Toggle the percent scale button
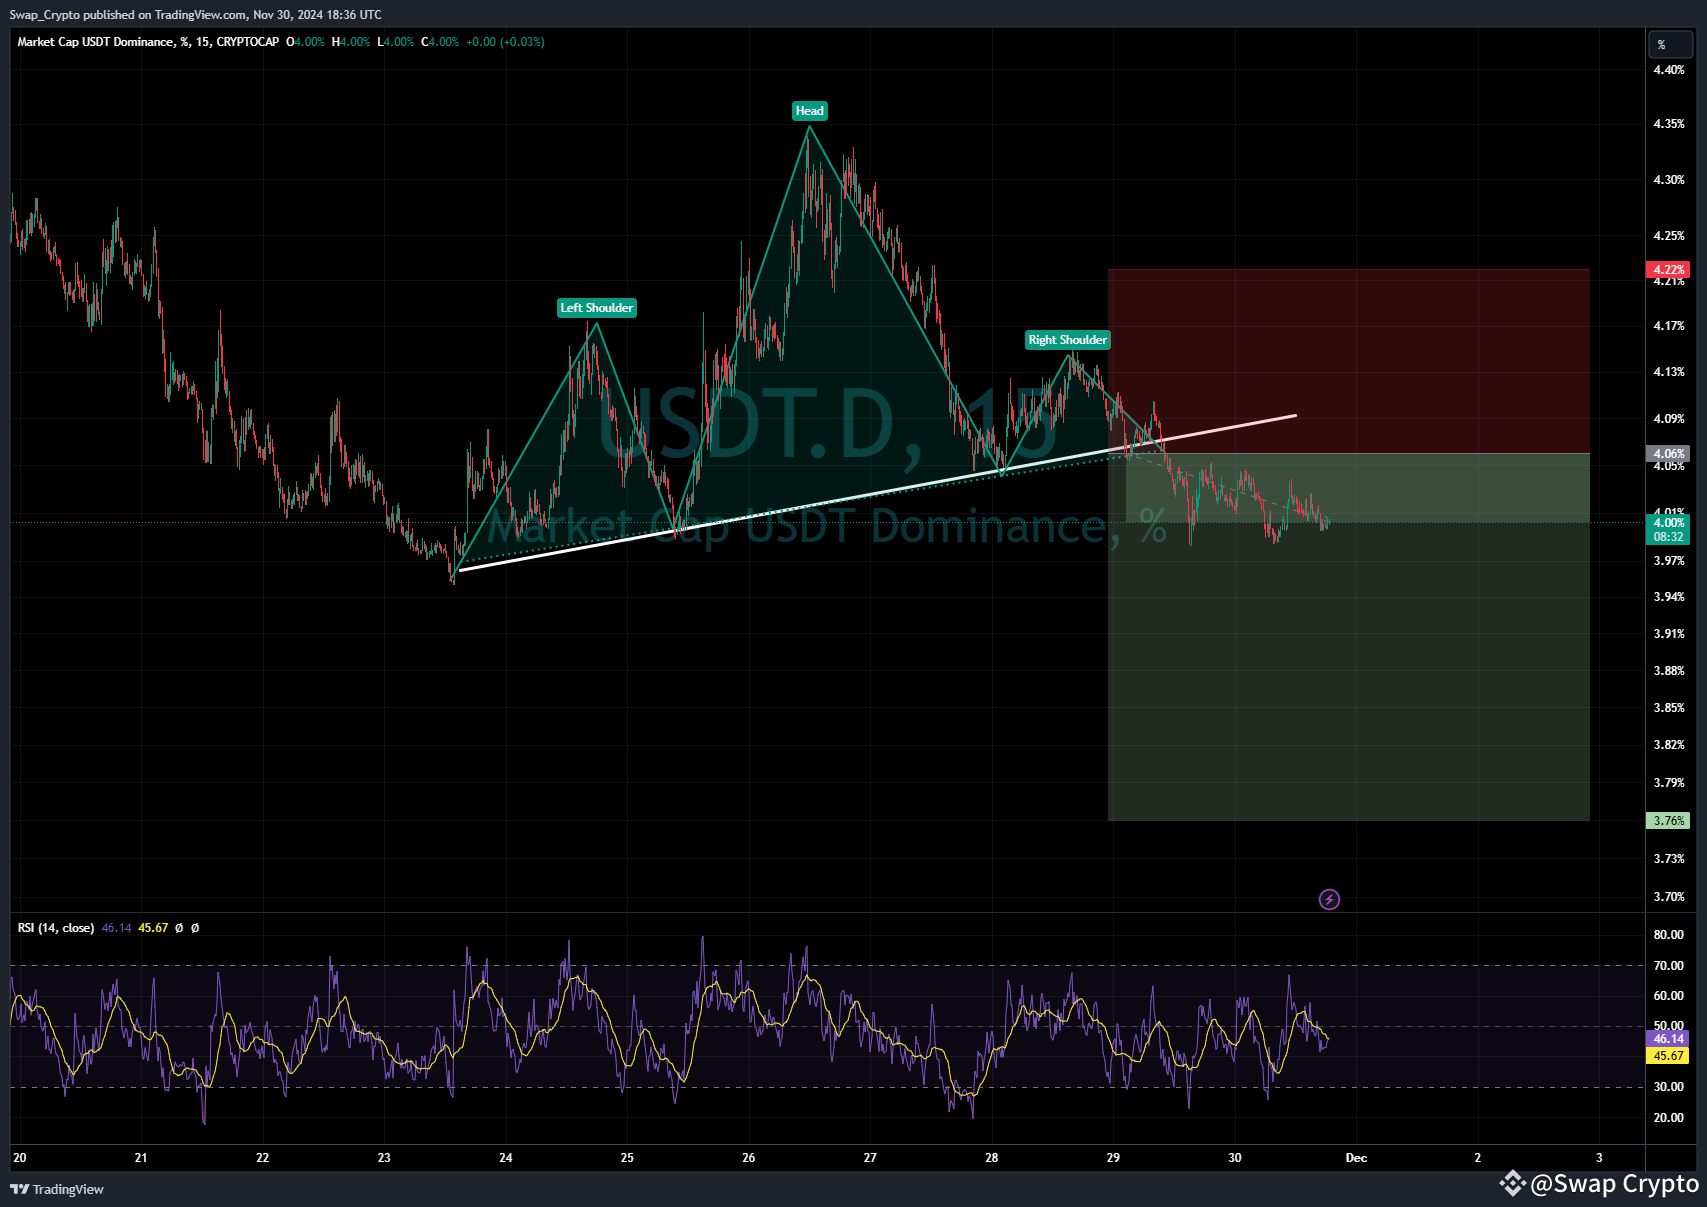Screen dimensions: 1707x1207 1670,45
